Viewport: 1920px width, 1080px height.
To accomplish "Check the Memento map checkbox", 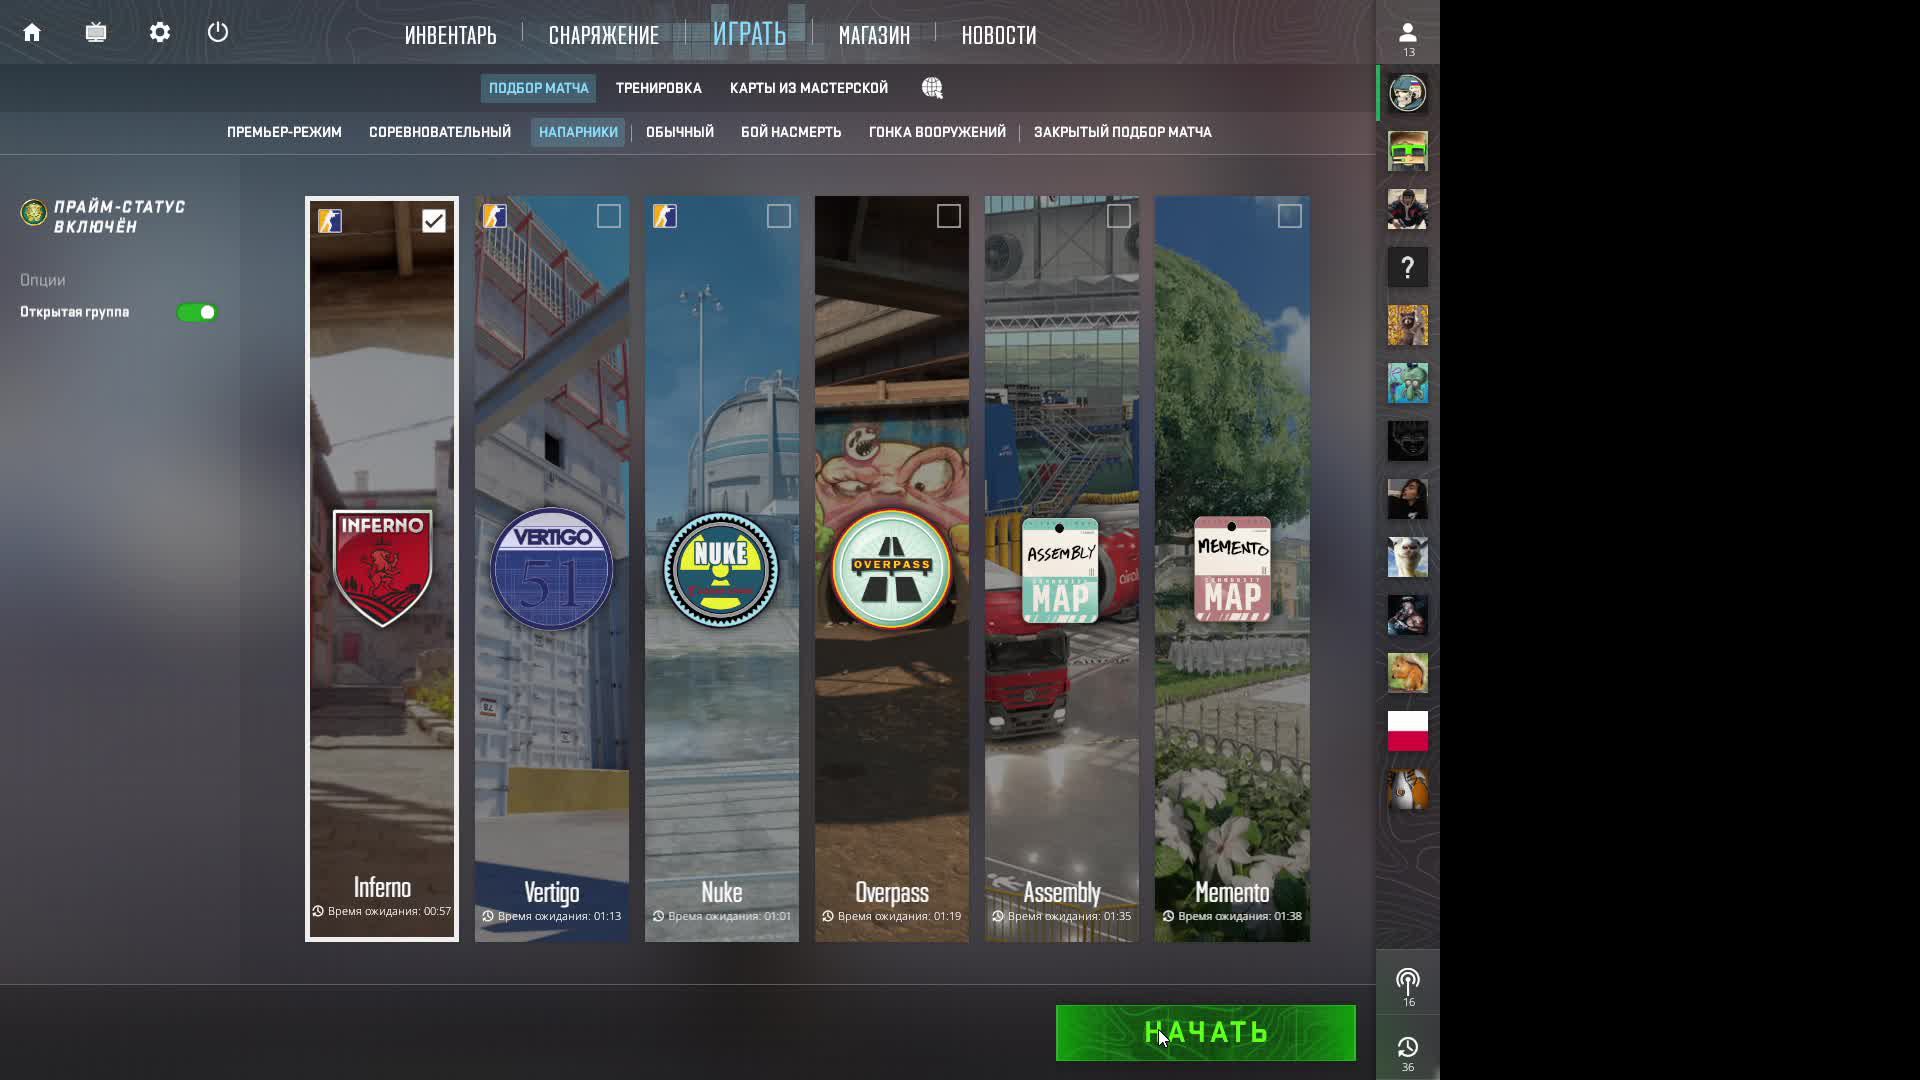I will pos(1289,216).
